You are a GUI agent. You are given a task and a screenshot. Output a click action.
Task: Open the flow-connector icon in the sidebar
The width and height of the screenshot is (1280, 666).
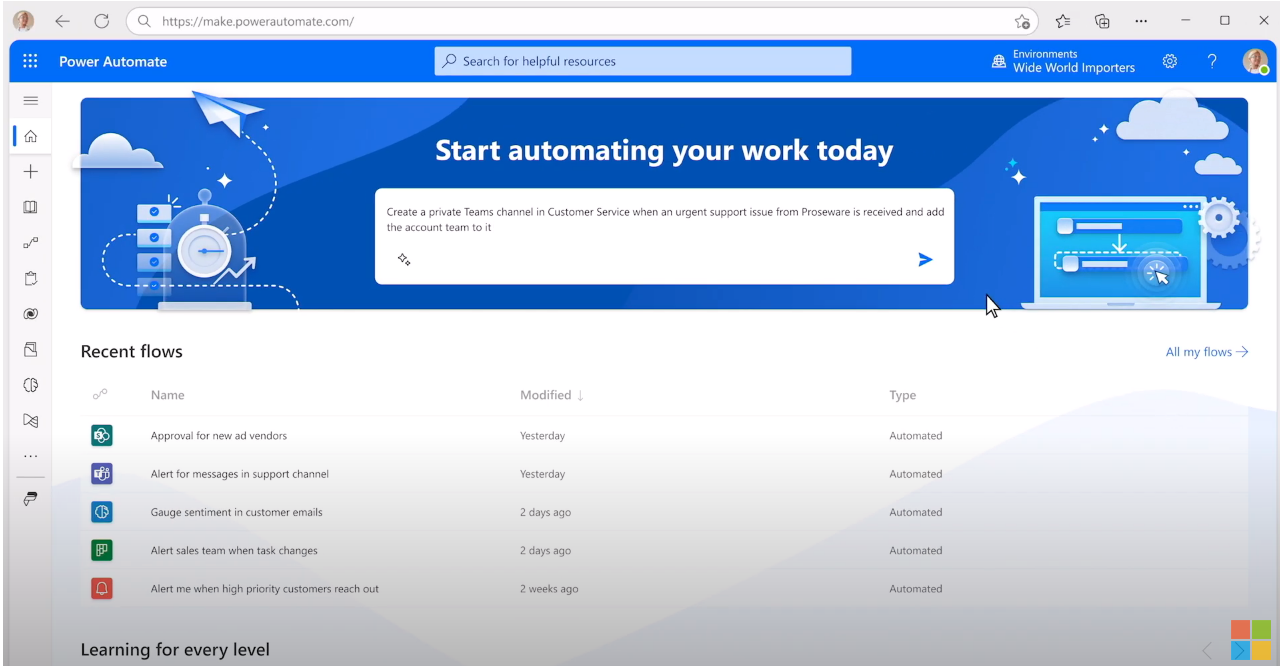[30, 243]
